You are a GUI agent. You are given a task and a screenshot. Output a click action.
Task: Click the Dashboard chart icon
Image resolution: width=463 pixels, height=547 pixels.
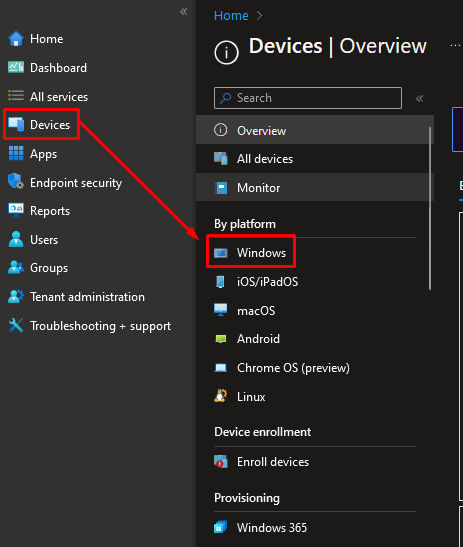click(x=16, y=67)
